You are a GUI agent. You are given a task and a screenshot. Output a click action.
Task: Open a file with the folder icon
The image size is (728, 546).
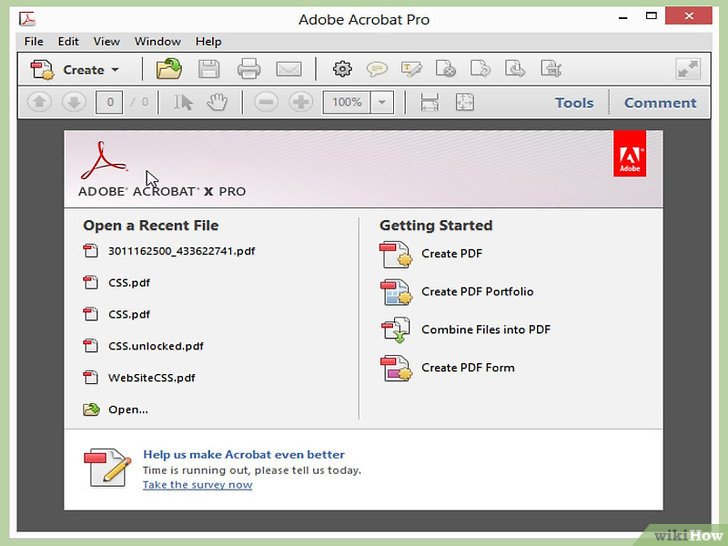pyautogui.click(x=169, y=69)
